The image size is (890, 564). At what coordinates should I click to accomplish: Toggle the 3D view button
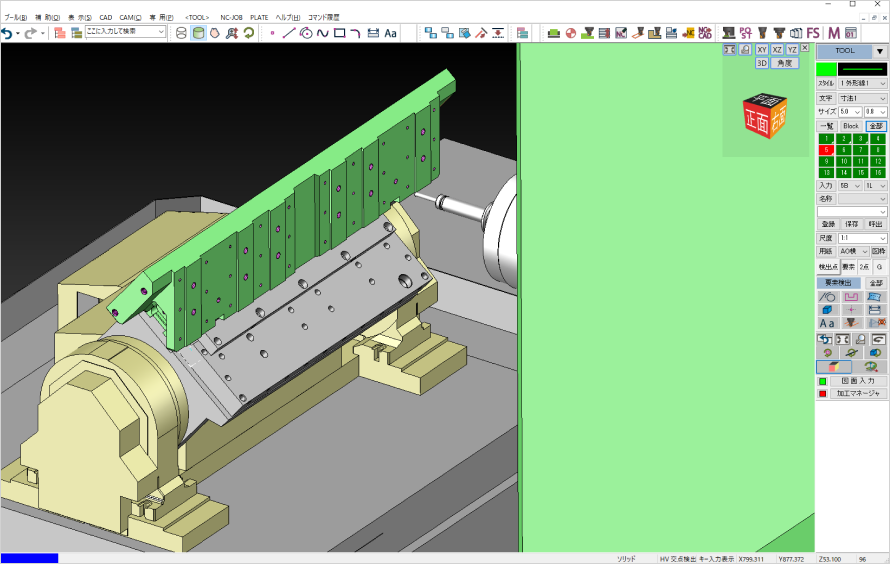[x=762, y=63]
